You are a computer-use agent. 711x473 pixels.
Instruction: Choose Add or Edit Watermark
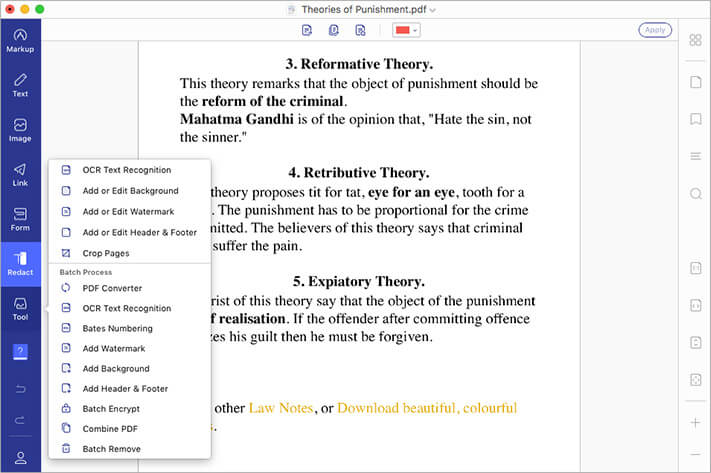(x=130, y=212)
